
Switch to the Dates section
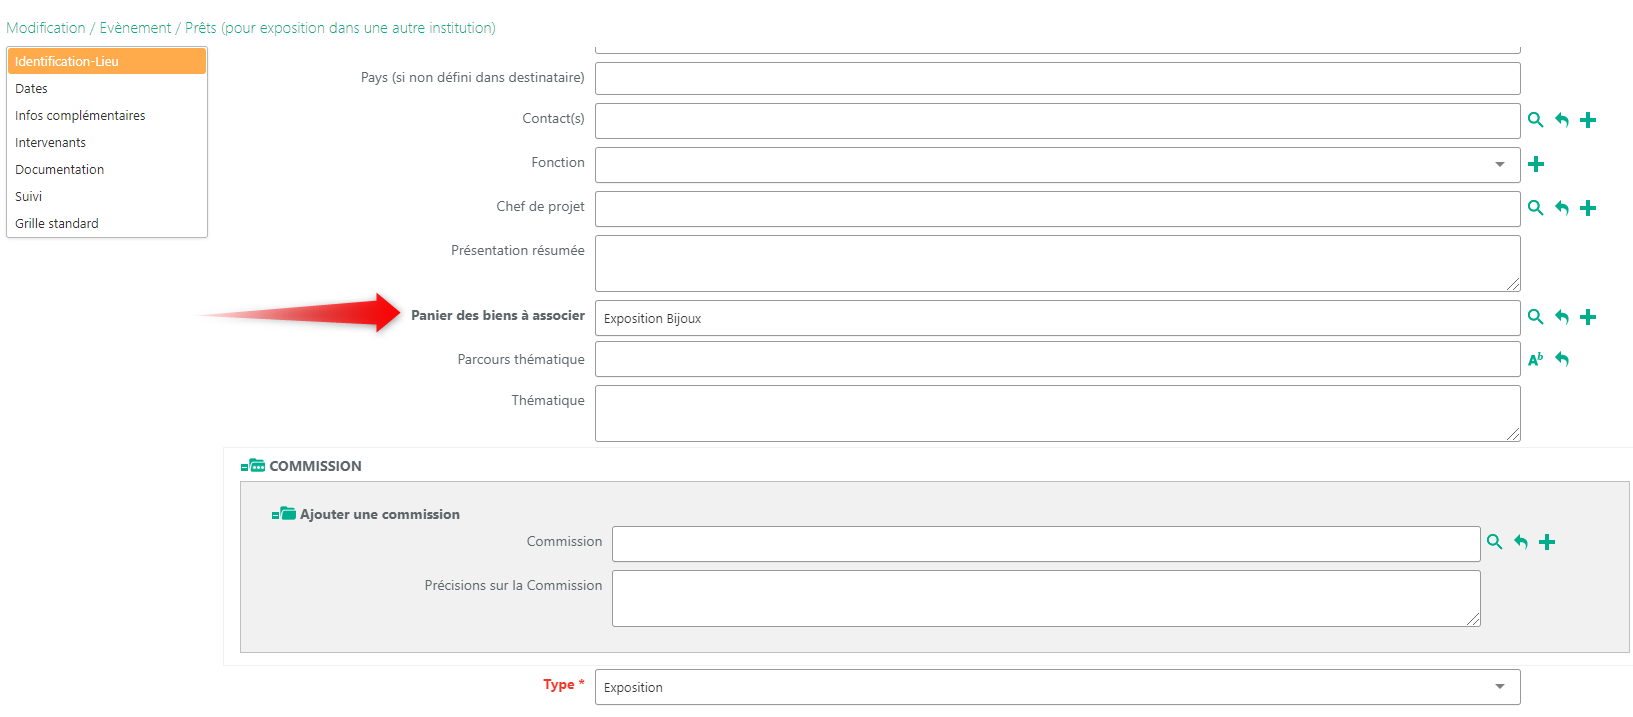[x=32, y=89]
